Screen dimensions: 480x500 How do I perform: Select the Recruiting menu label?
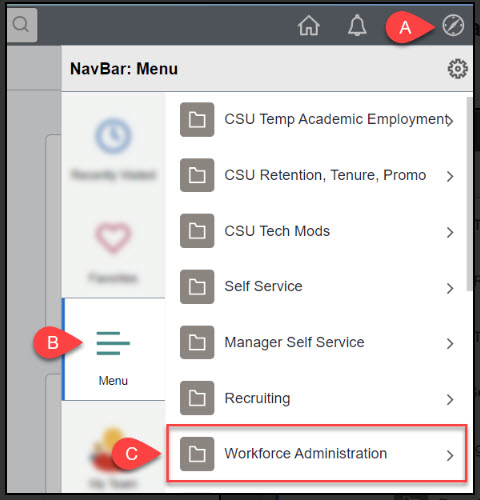pos(257,398)
